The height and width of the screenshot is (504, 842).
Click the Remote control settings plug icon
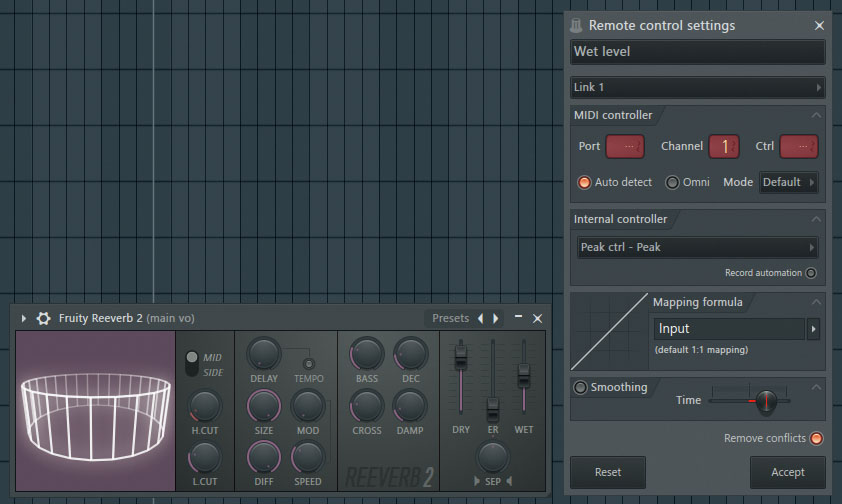576,25
